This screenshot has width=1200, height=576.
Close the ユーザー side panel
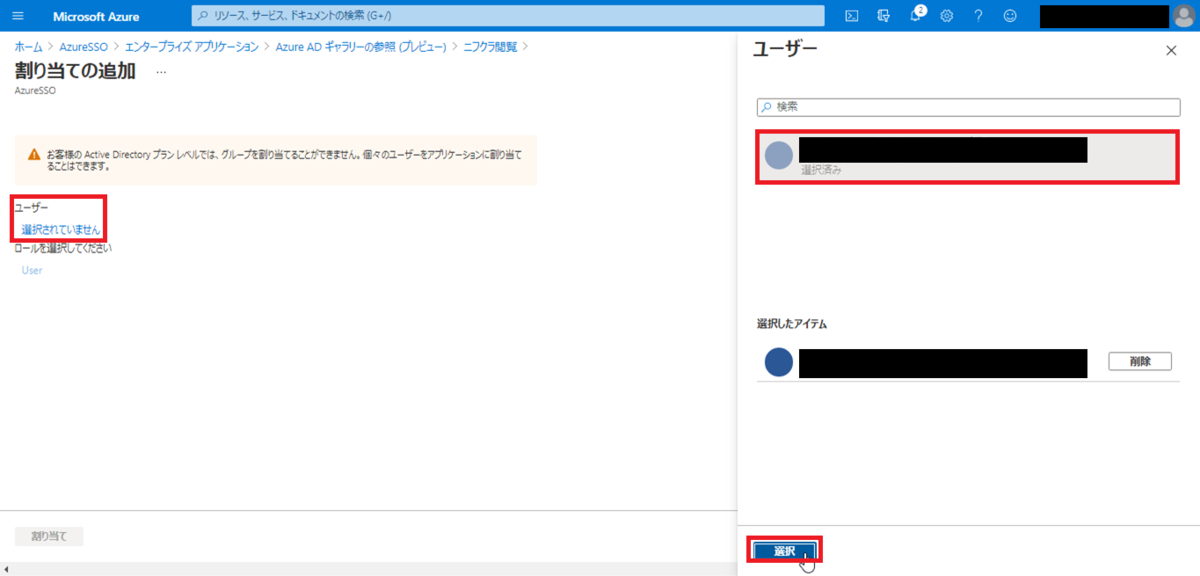click(x=1171, y=51)
